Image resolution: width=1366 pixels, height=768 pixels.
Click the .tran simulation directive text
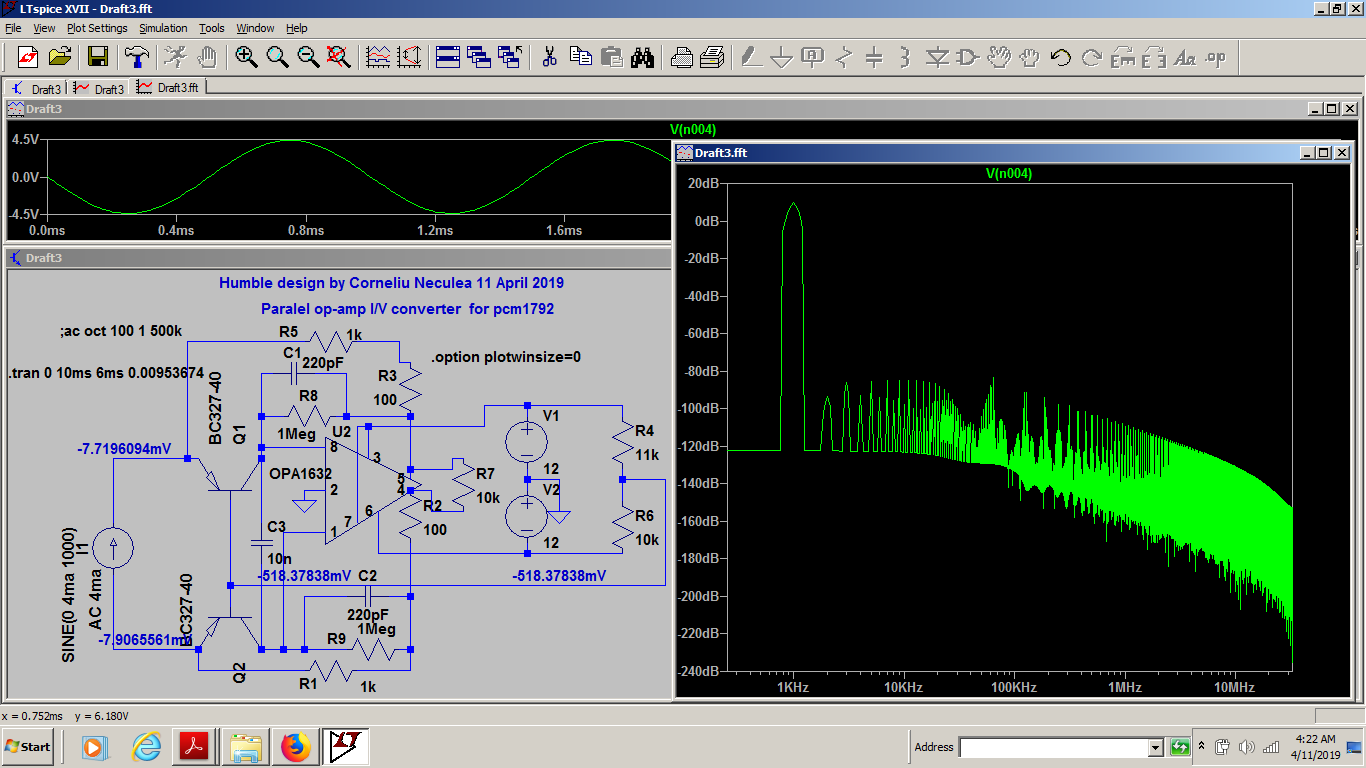click(106, 373)
